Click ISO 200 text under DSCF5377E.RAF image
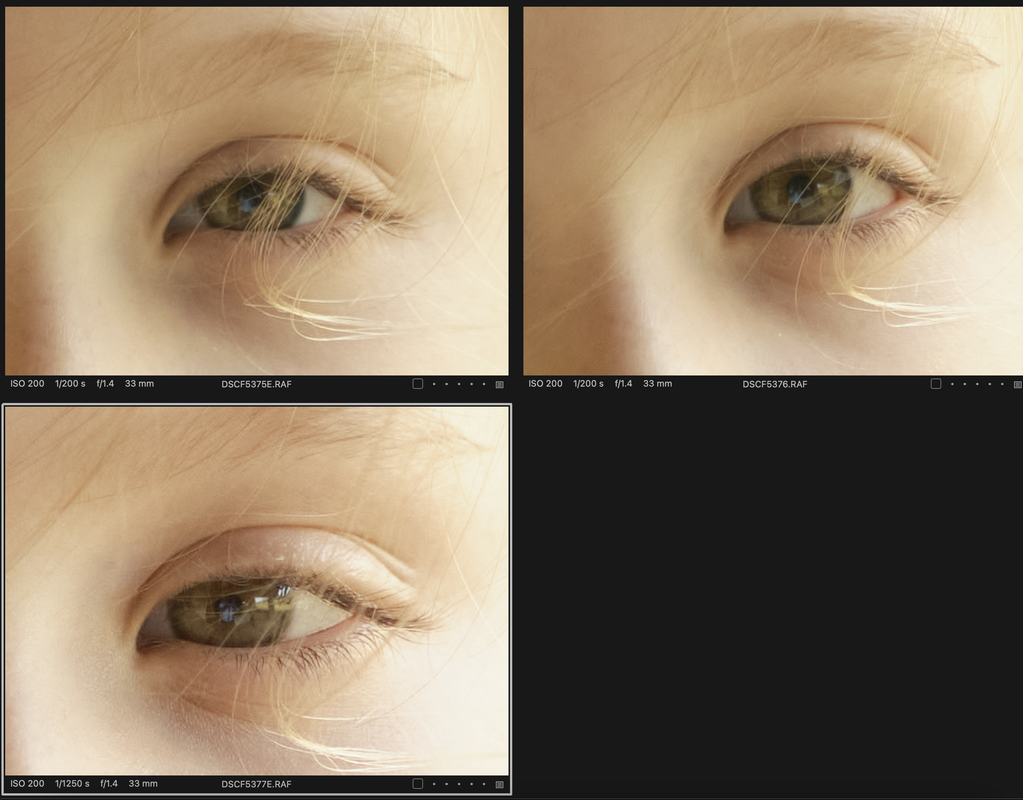Screen dimensions: 1023x800 pos(27,784)
